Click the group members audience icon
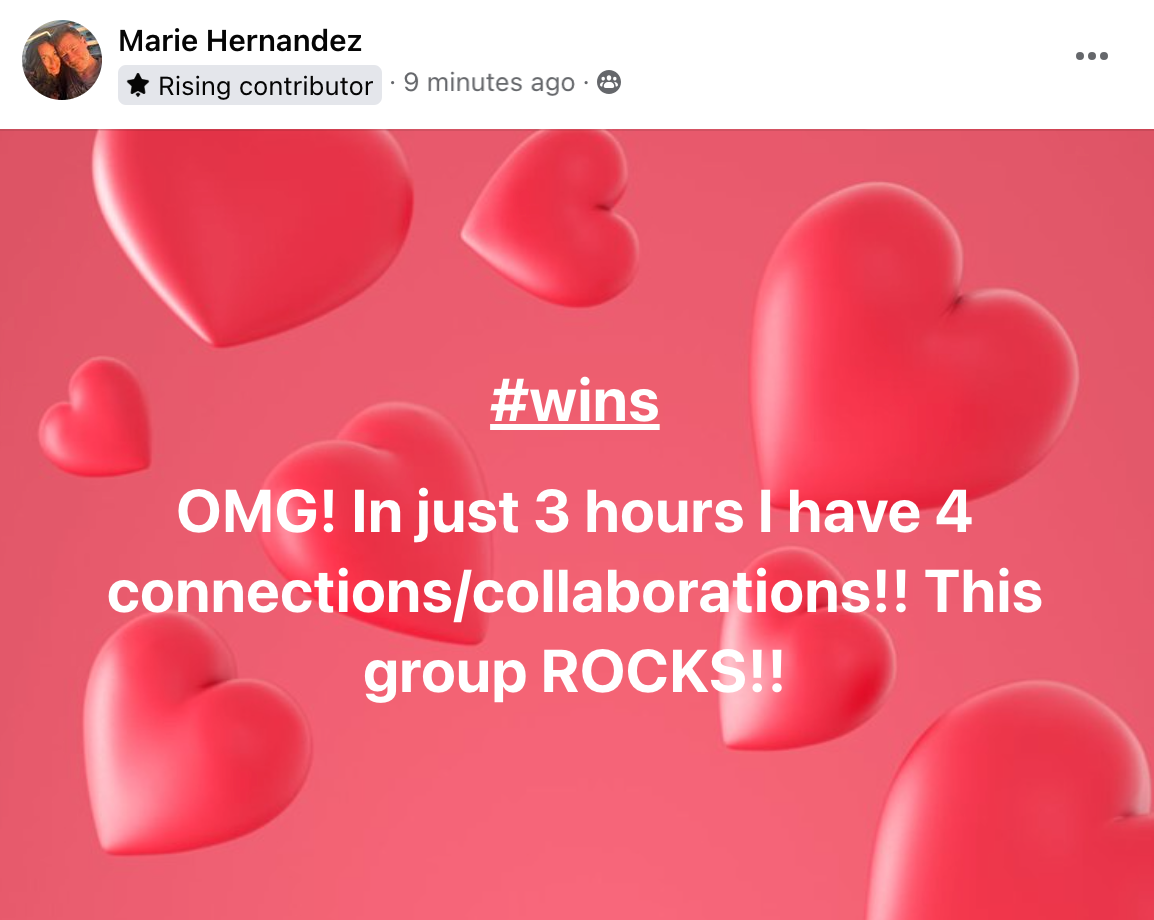The width and height of the screenshot is (1154, 920). (609, 82)
